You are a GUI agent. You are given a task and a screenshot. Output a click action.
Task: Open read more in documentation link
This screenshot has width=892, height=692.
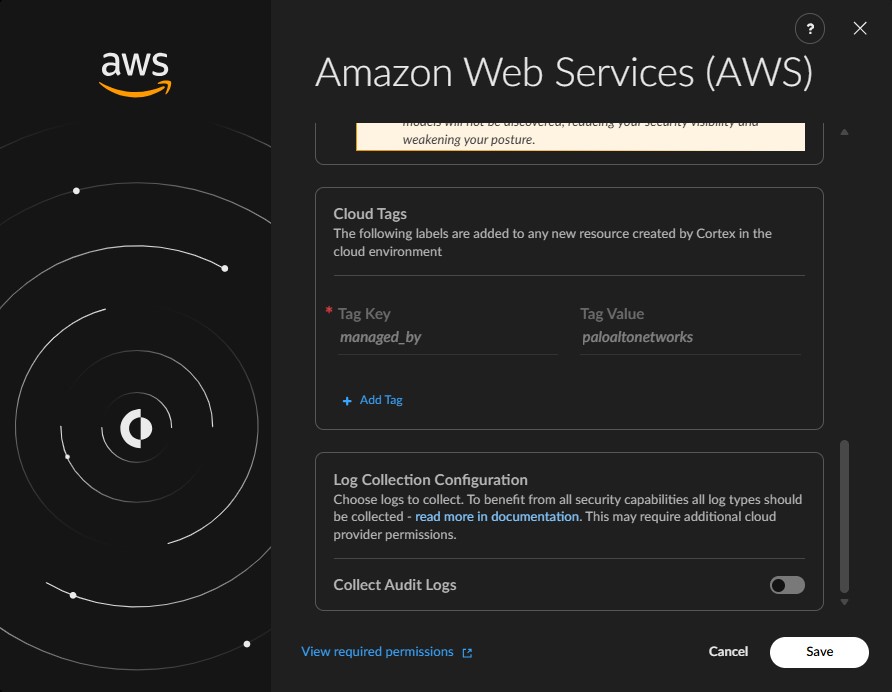498,517
